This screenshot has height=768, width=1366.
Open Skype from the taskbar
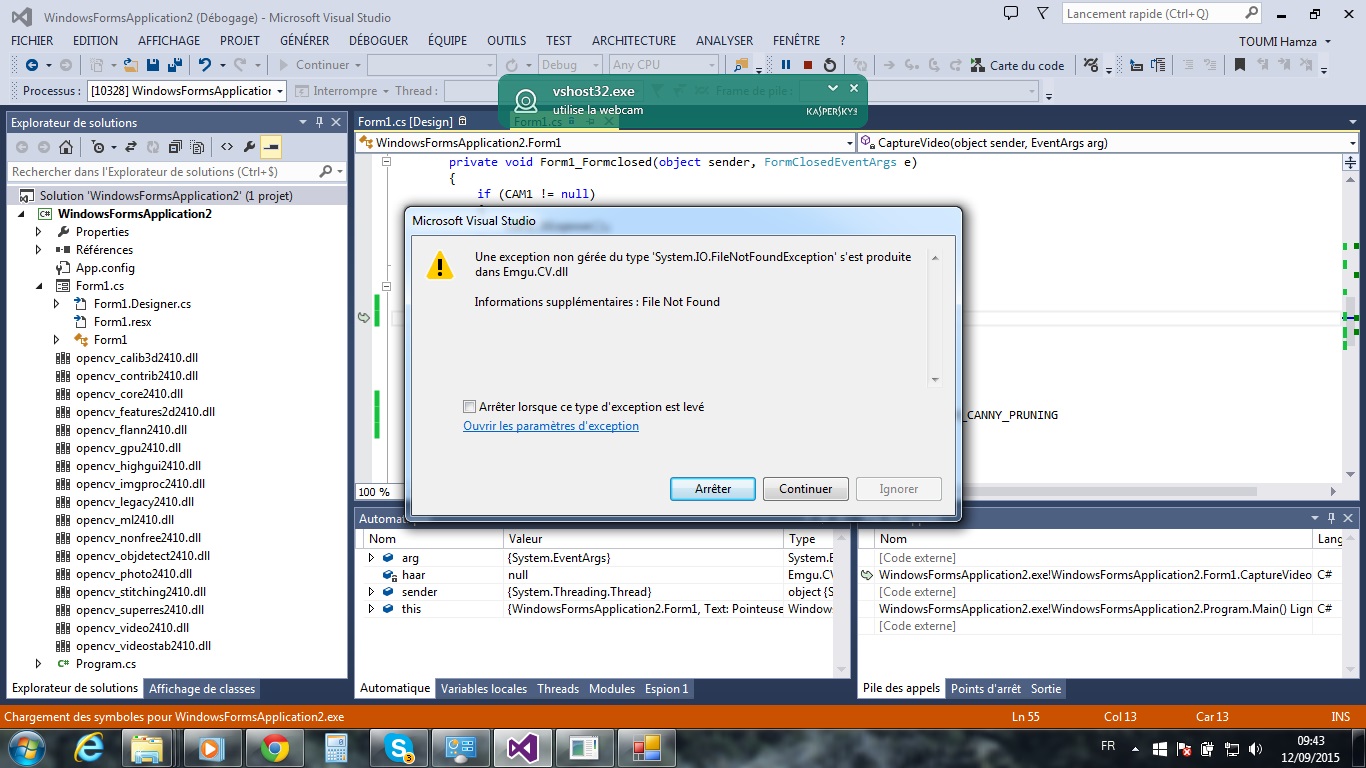click(399, 747)
